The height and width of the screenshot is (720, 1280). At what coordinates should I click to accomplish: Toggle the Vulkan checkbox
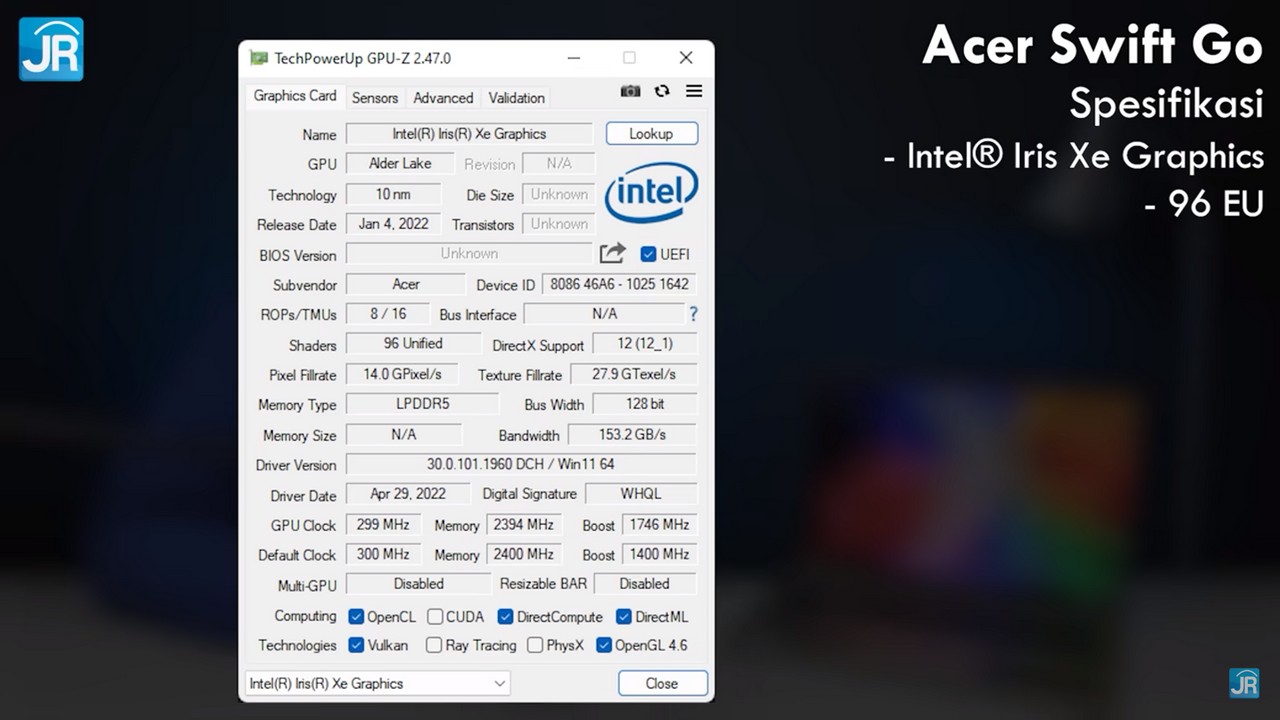pyautogui.click(x=356, y=646)
